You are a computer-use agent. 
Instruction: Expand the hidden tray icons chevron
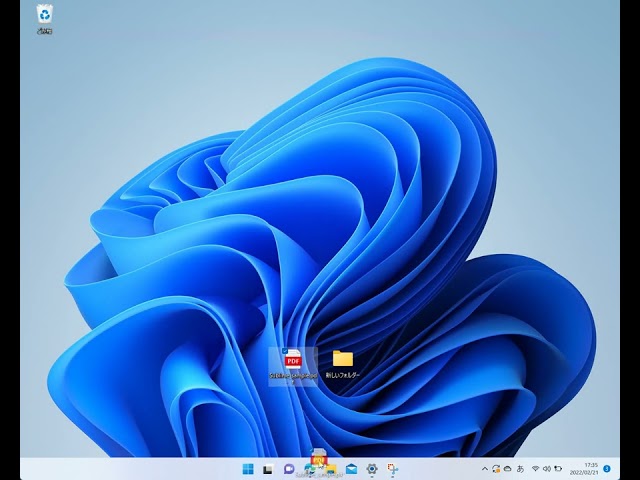pyautogui.click(x=484, y=469)
